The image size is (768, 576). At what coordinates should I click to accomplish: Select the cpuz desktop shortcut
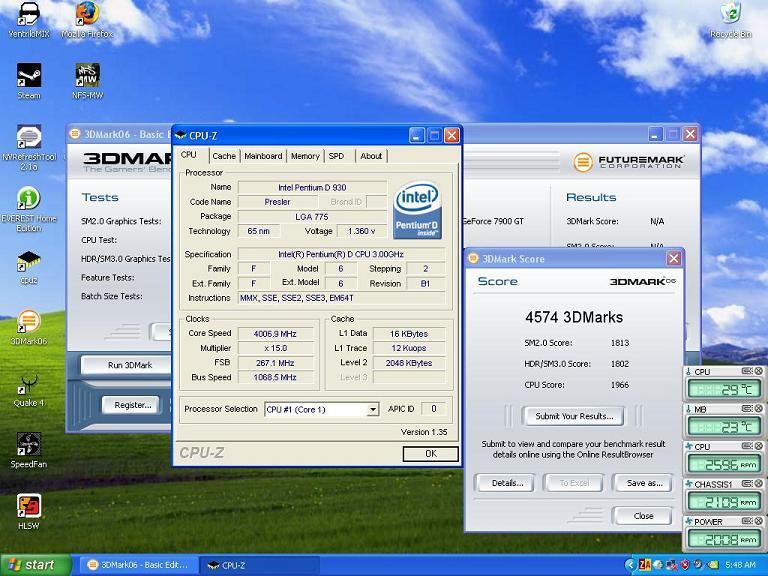pos(29,267)
